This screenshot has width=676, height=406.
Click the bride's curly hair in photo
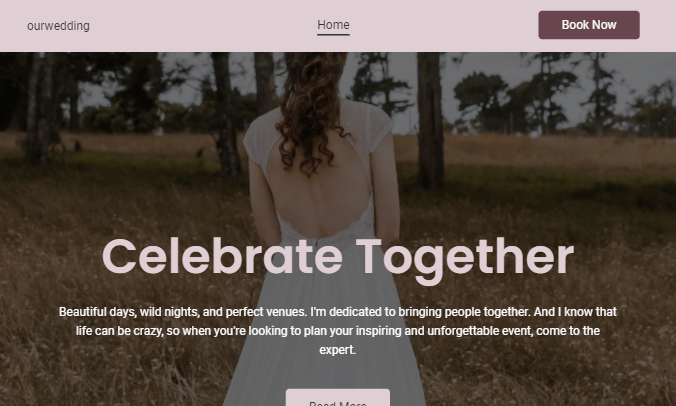(310, 112)
